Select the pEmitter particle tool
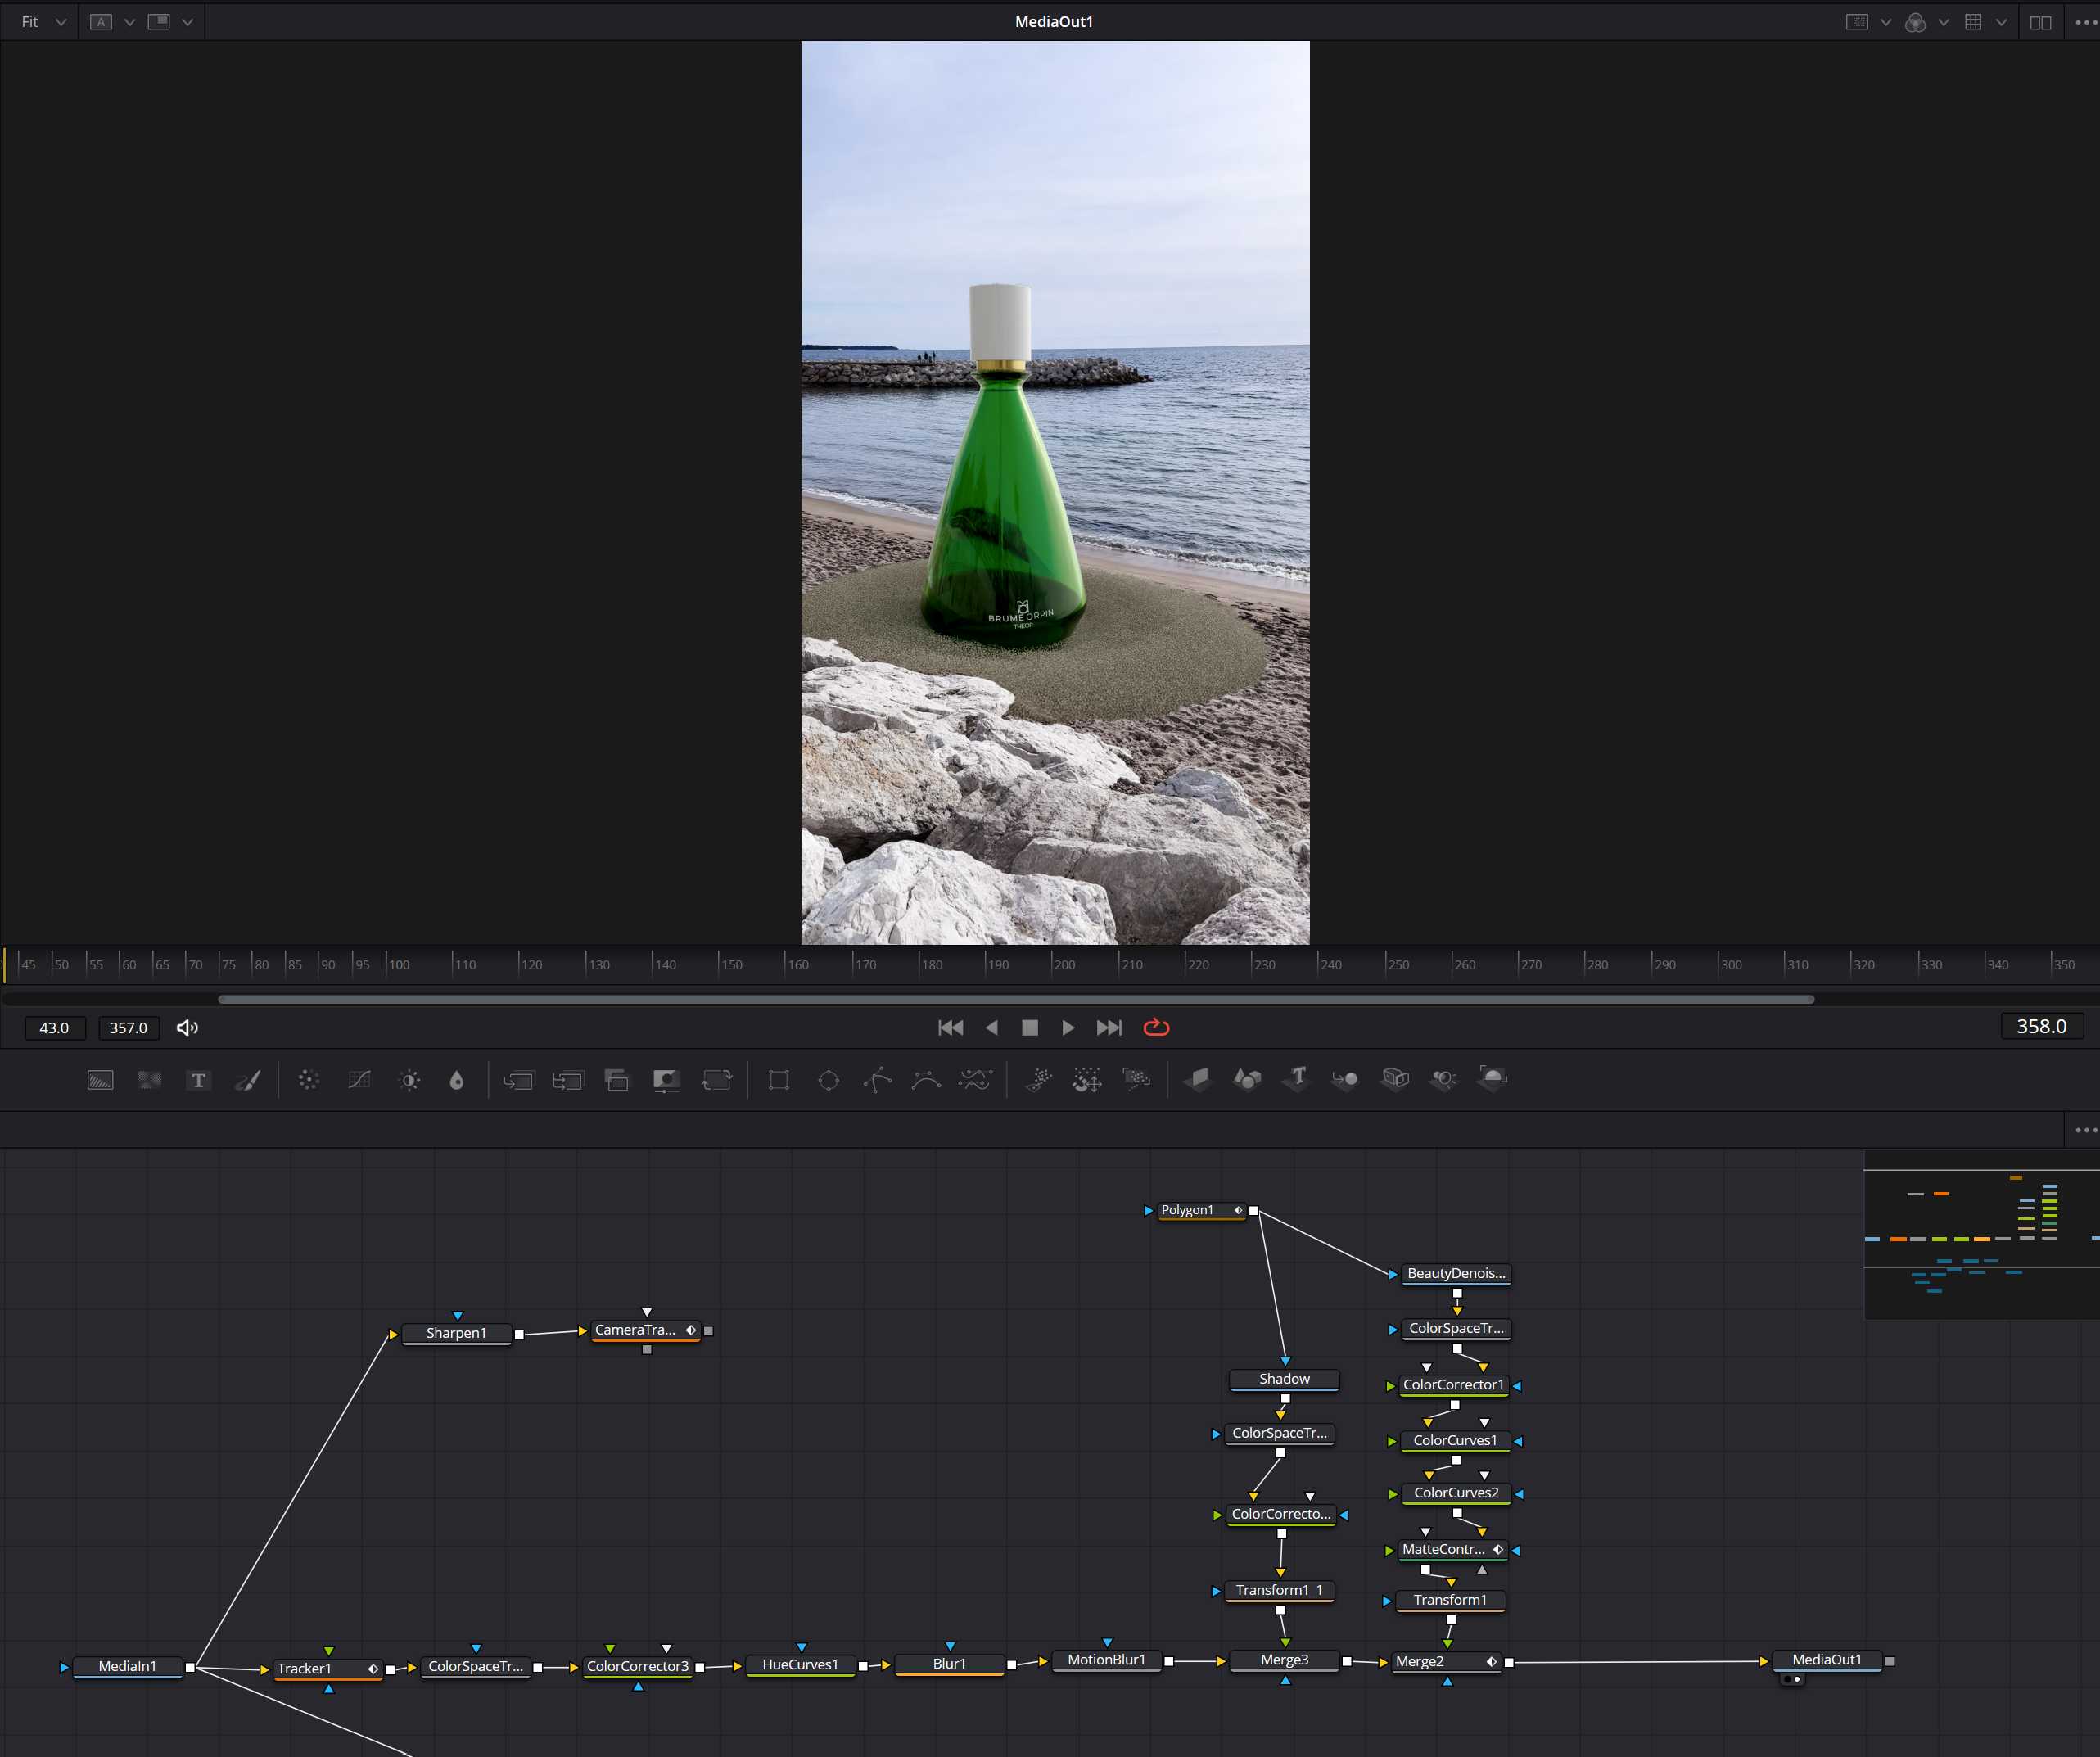Viewport: 2100px width, 1757px height. pos(1040,1080)
